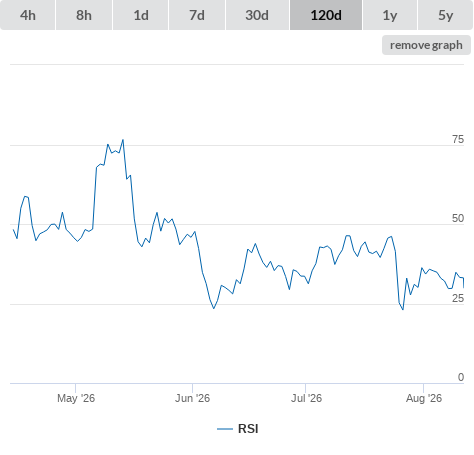Click the RSI peak in mid-May
474x455 pixels.
coord(123,140)
